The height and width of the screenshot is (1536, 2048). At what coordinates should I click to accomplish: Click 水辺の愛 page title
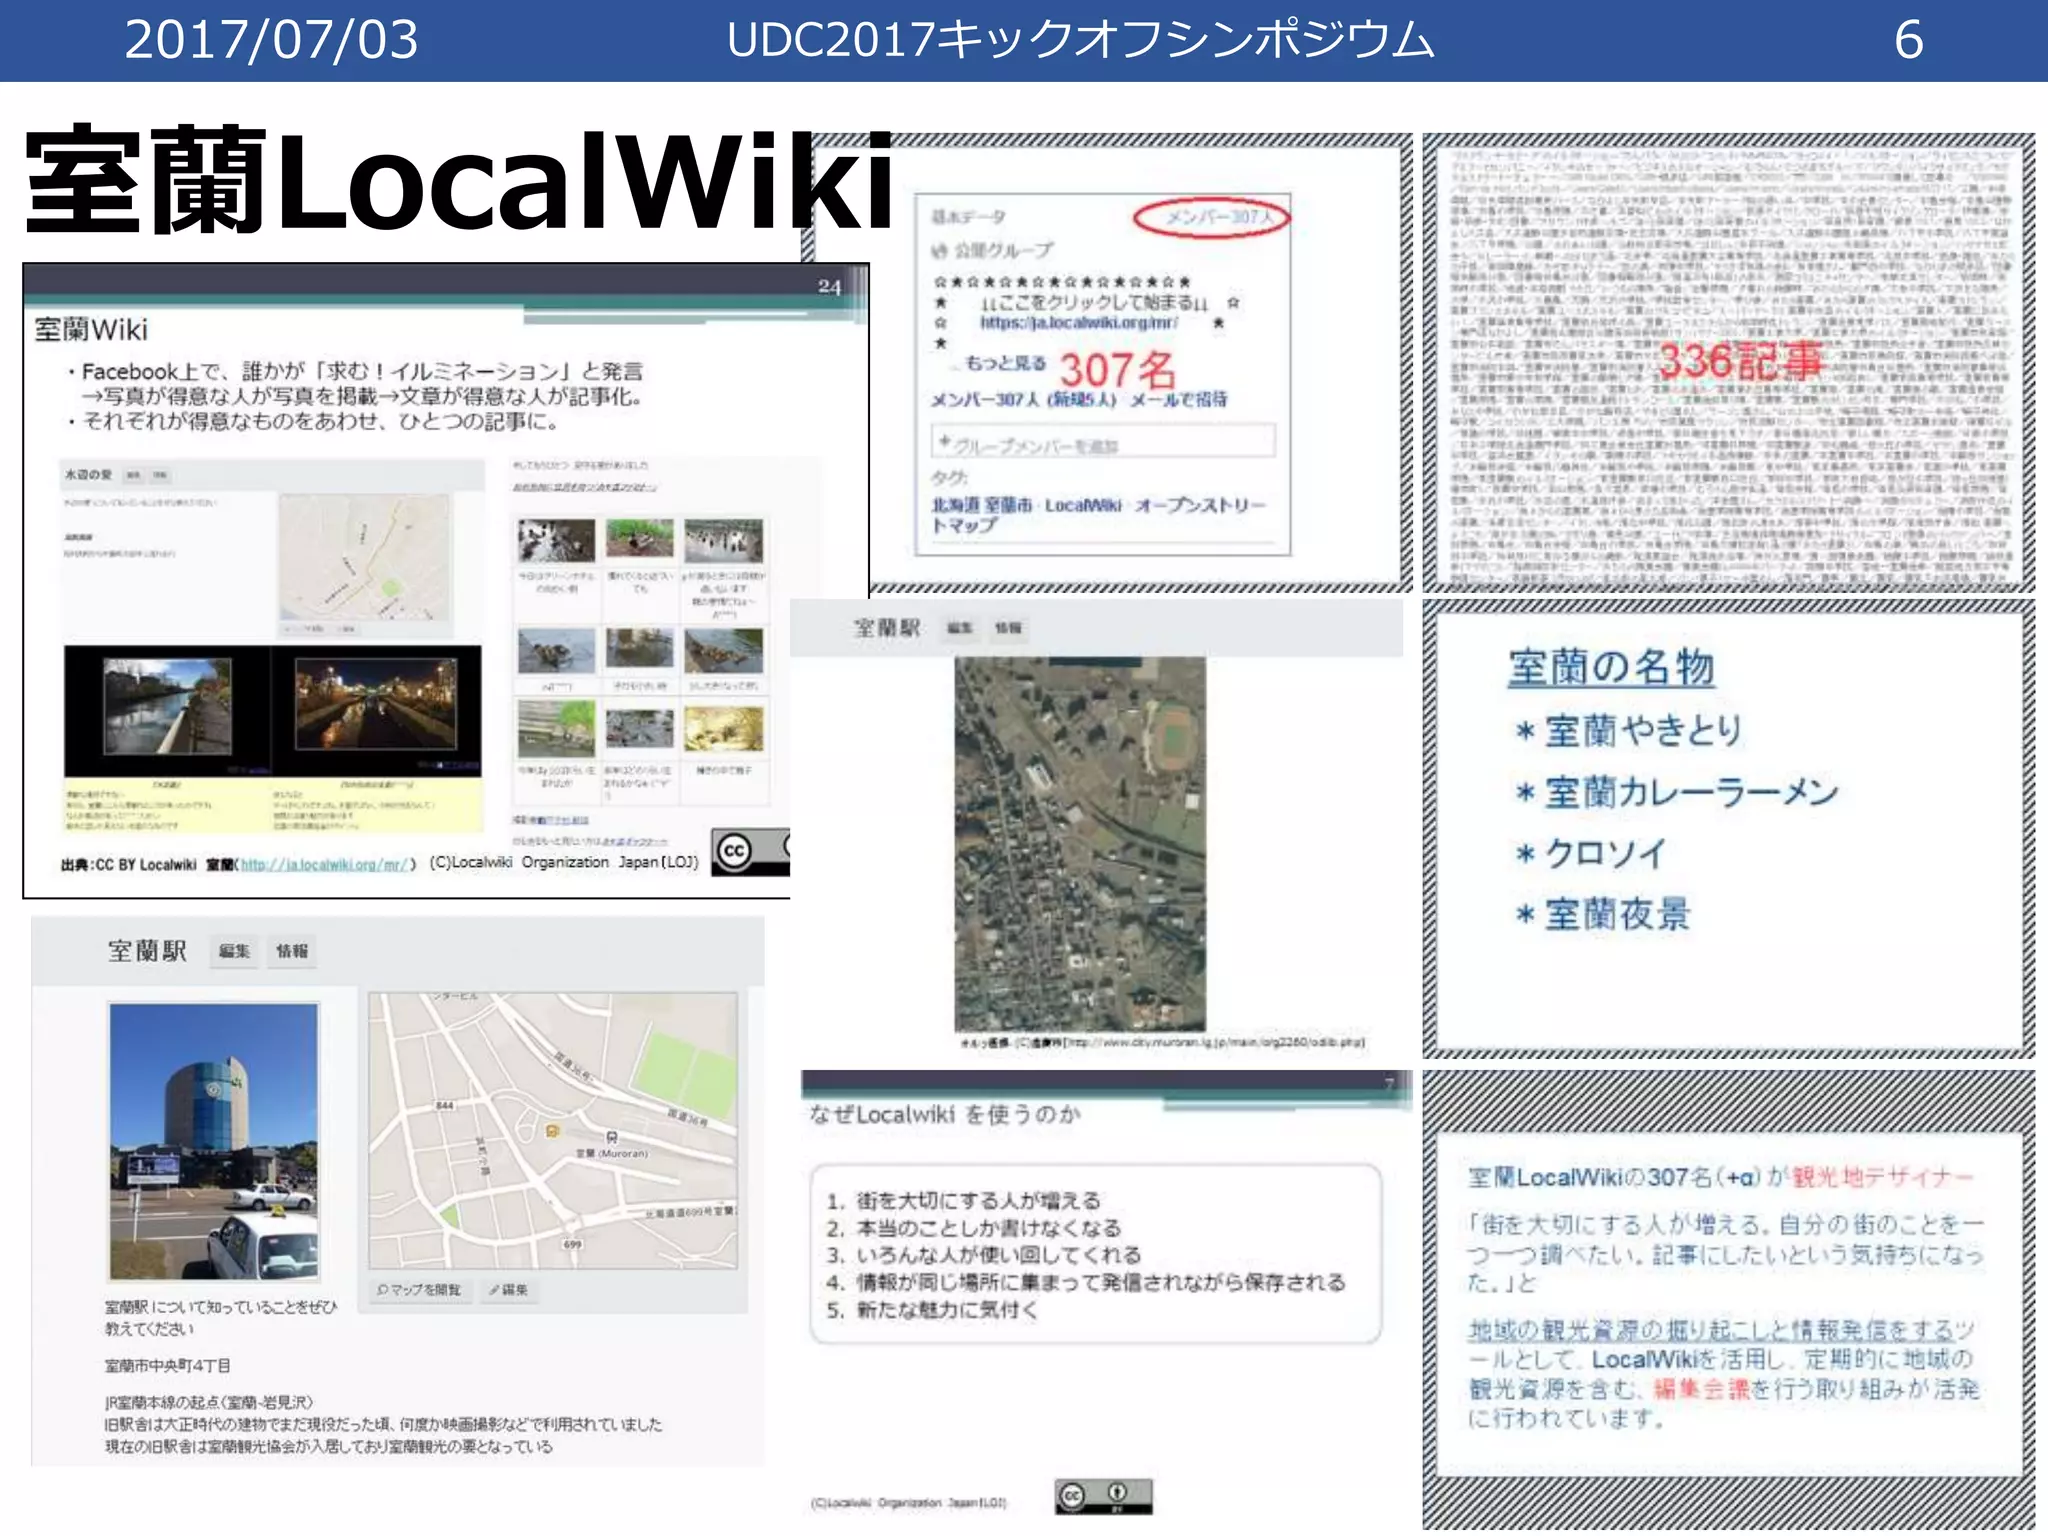(88, 474)
